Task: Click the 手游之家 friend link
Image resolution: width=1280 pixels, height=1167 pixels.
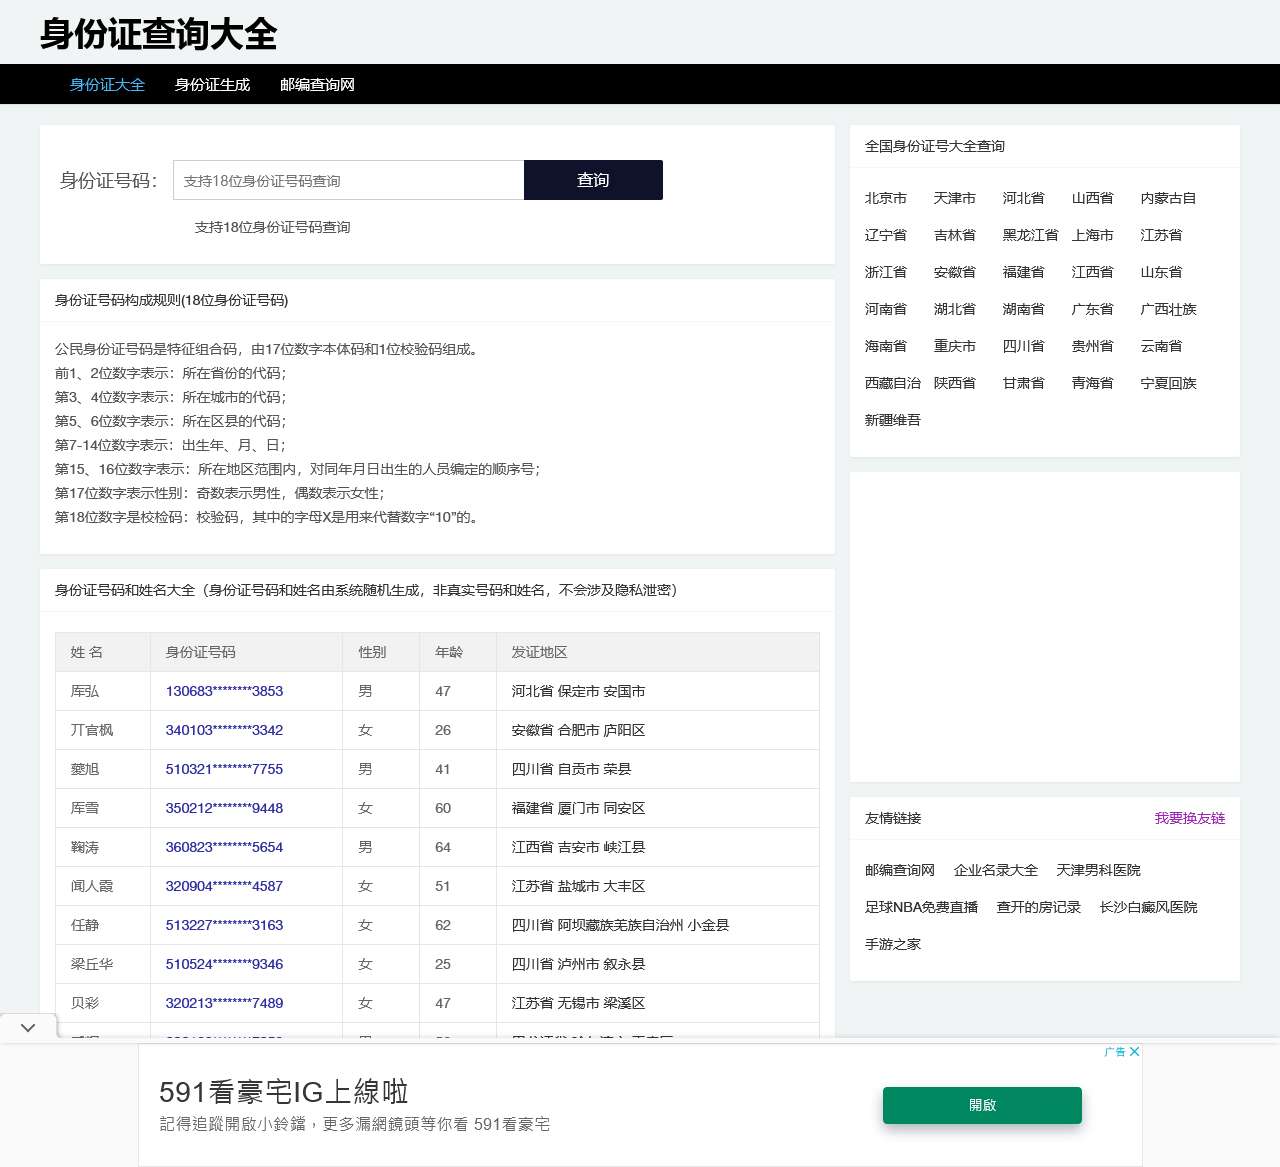Action: point(891,943)
